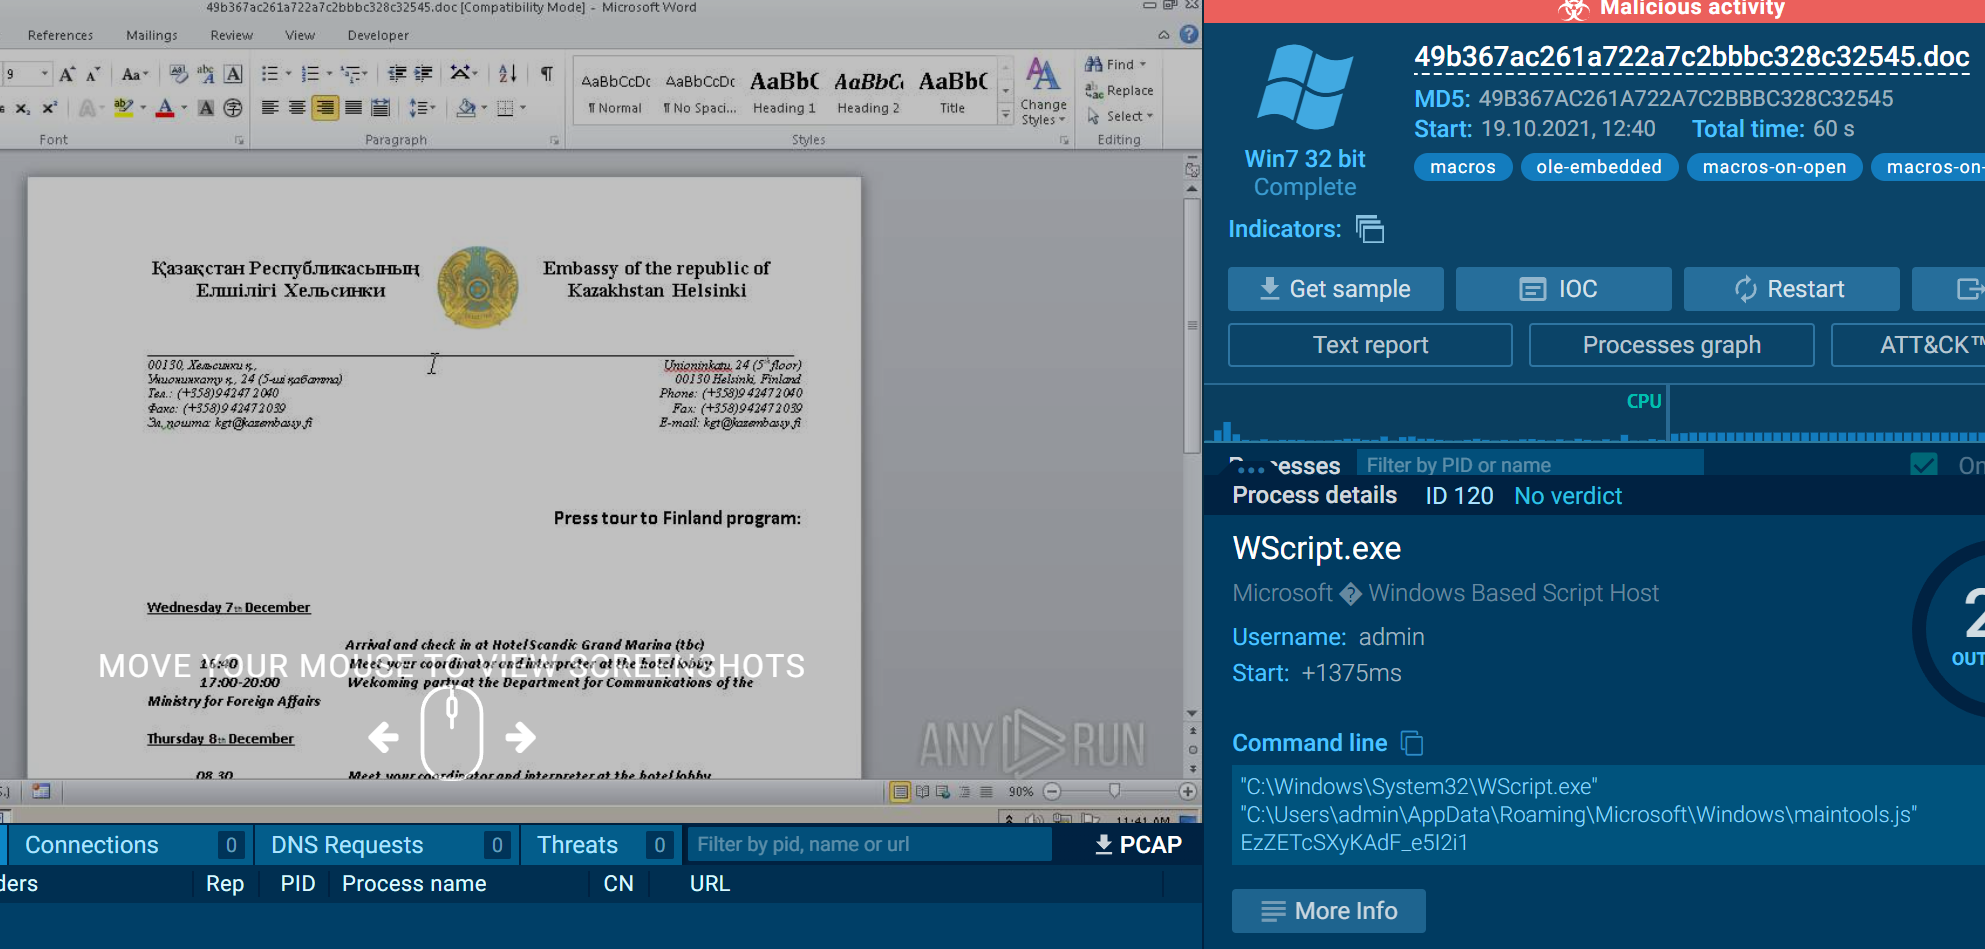Click the Sort A-Z icon
The width and height of the screenshot is (1985, 949).
coord(508,74)
